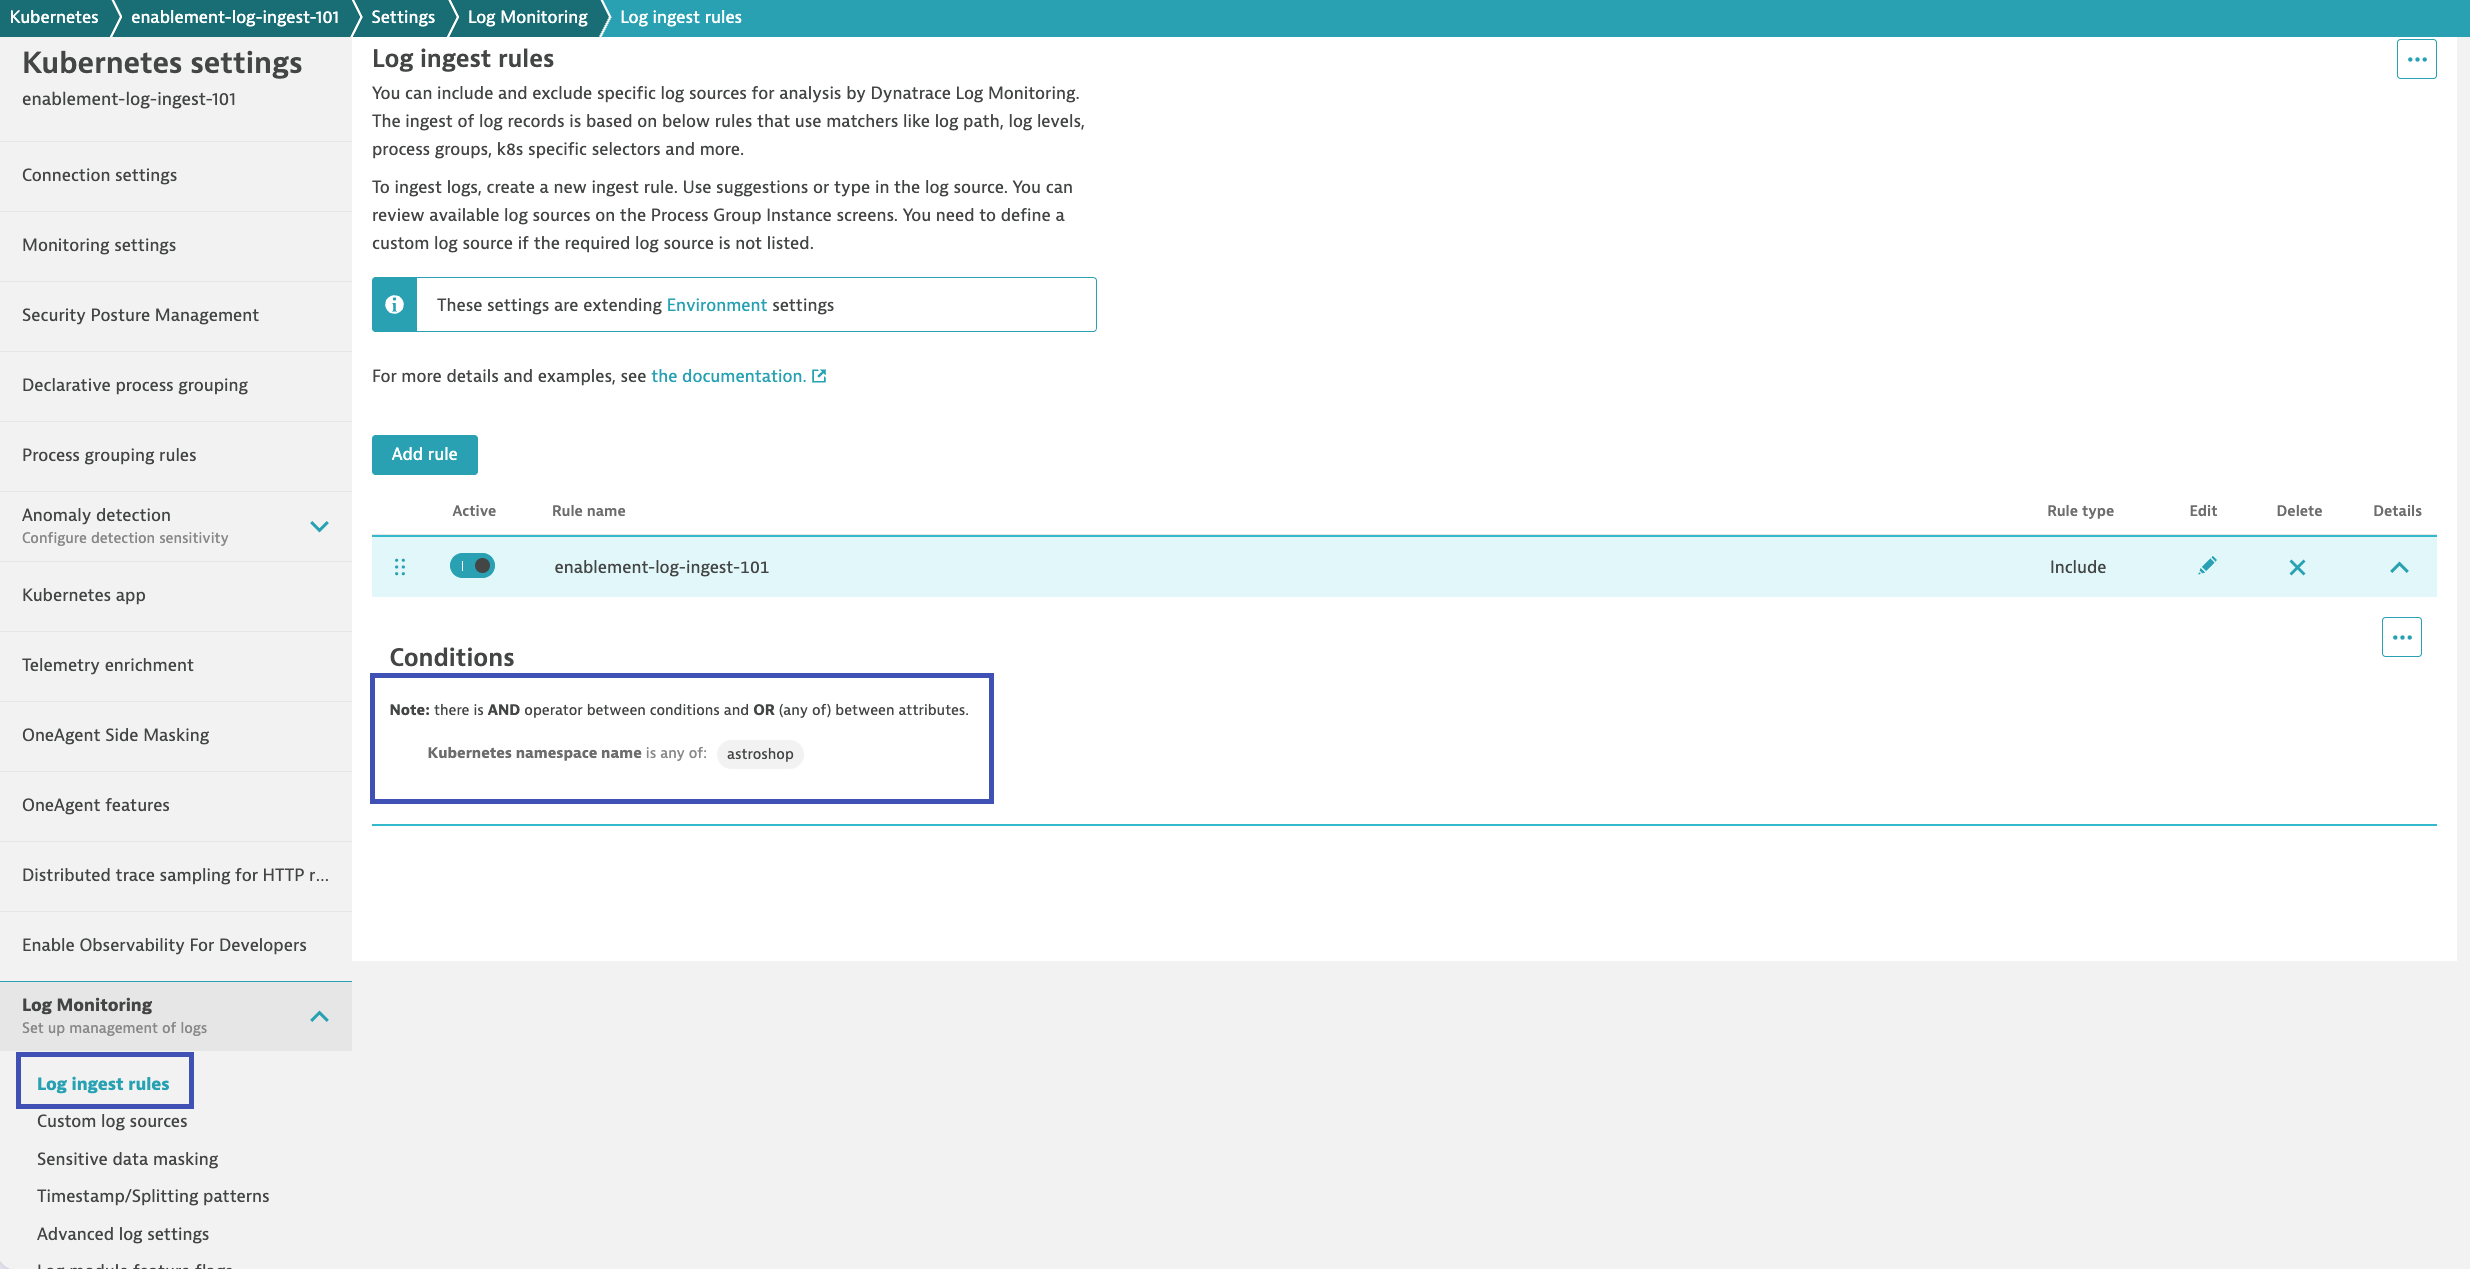Go to Log Monitoring breadcrumb

click(528, 17)
